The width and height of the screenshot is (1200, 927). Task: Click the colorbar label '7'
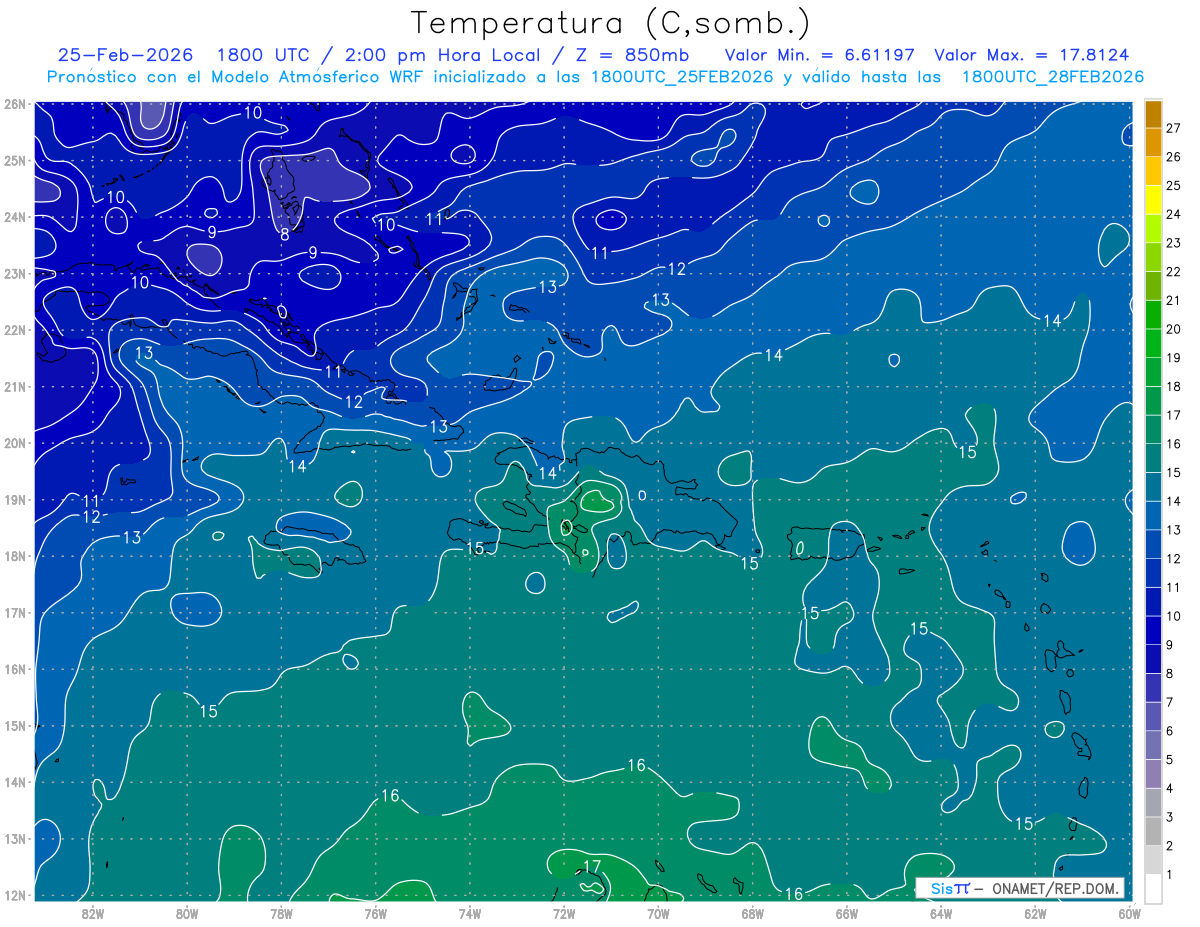[x=1170, y=702]
